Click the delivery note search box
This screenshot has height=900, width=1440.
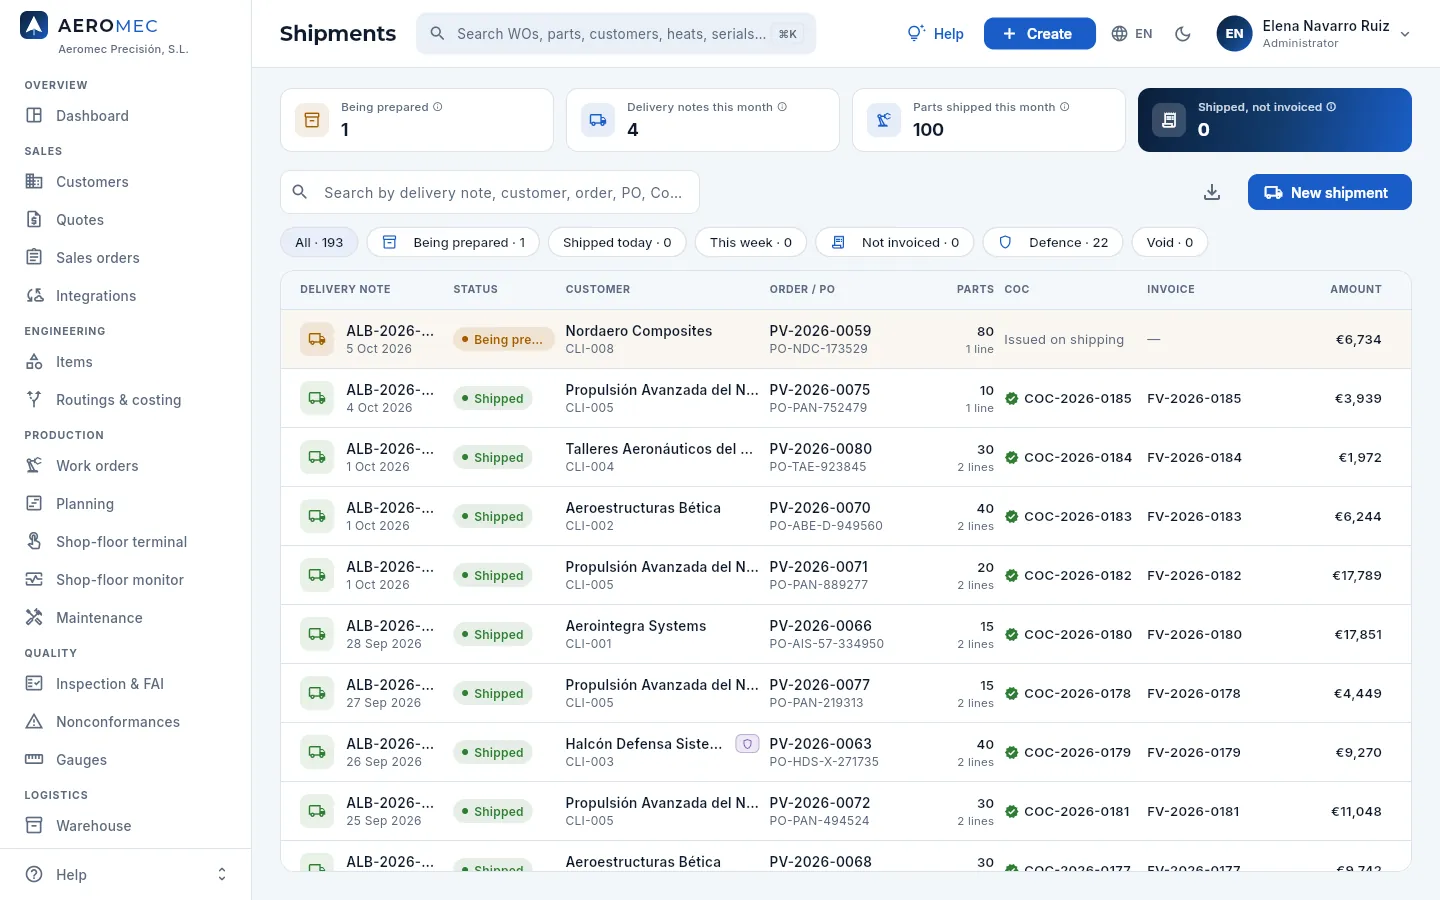click(x=490, y=192)
